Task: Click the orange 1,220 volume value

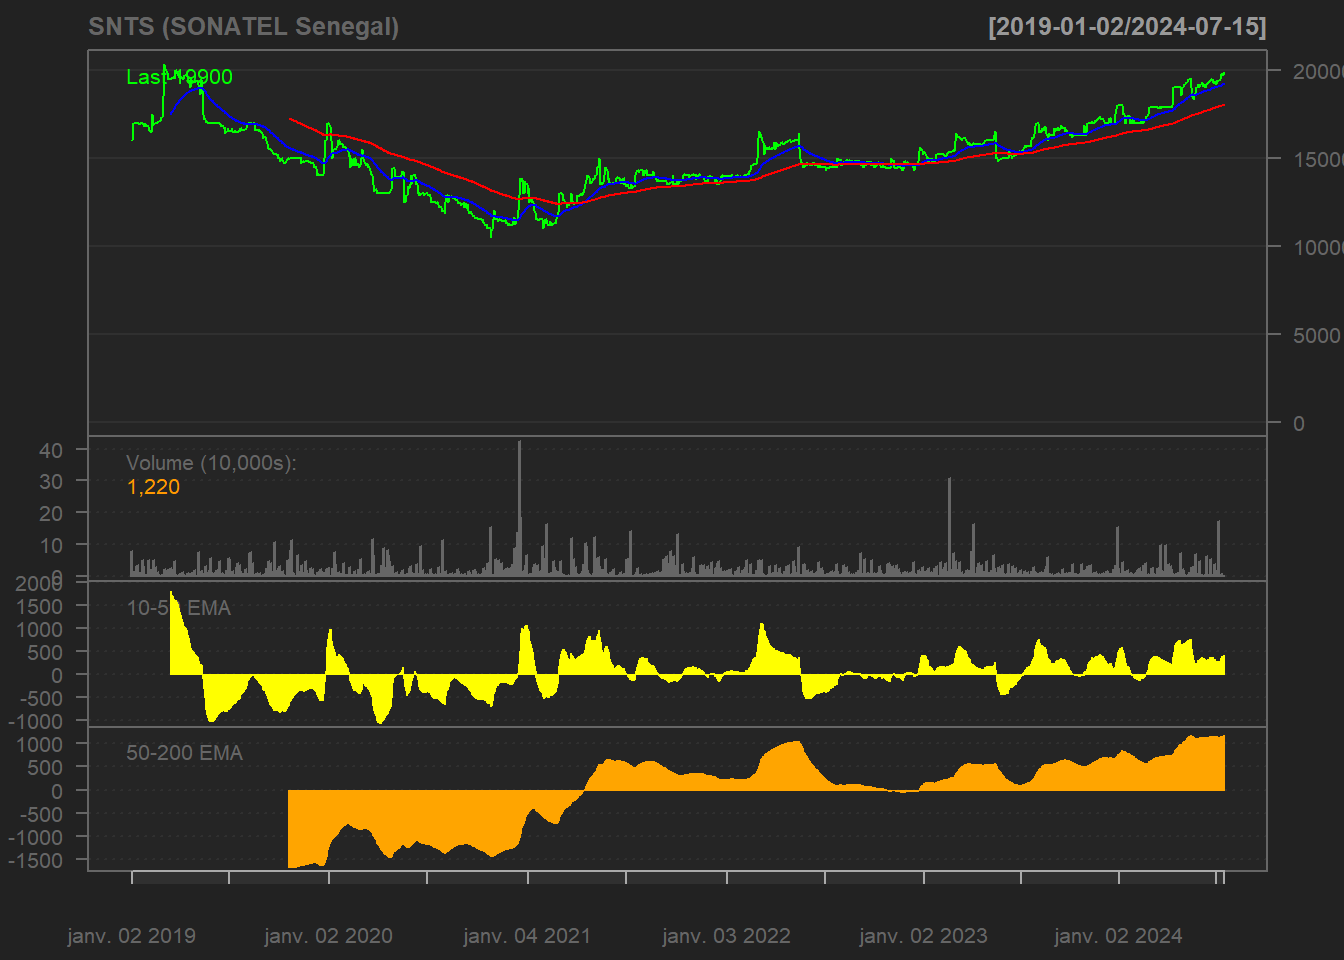Action: [153, 487]
